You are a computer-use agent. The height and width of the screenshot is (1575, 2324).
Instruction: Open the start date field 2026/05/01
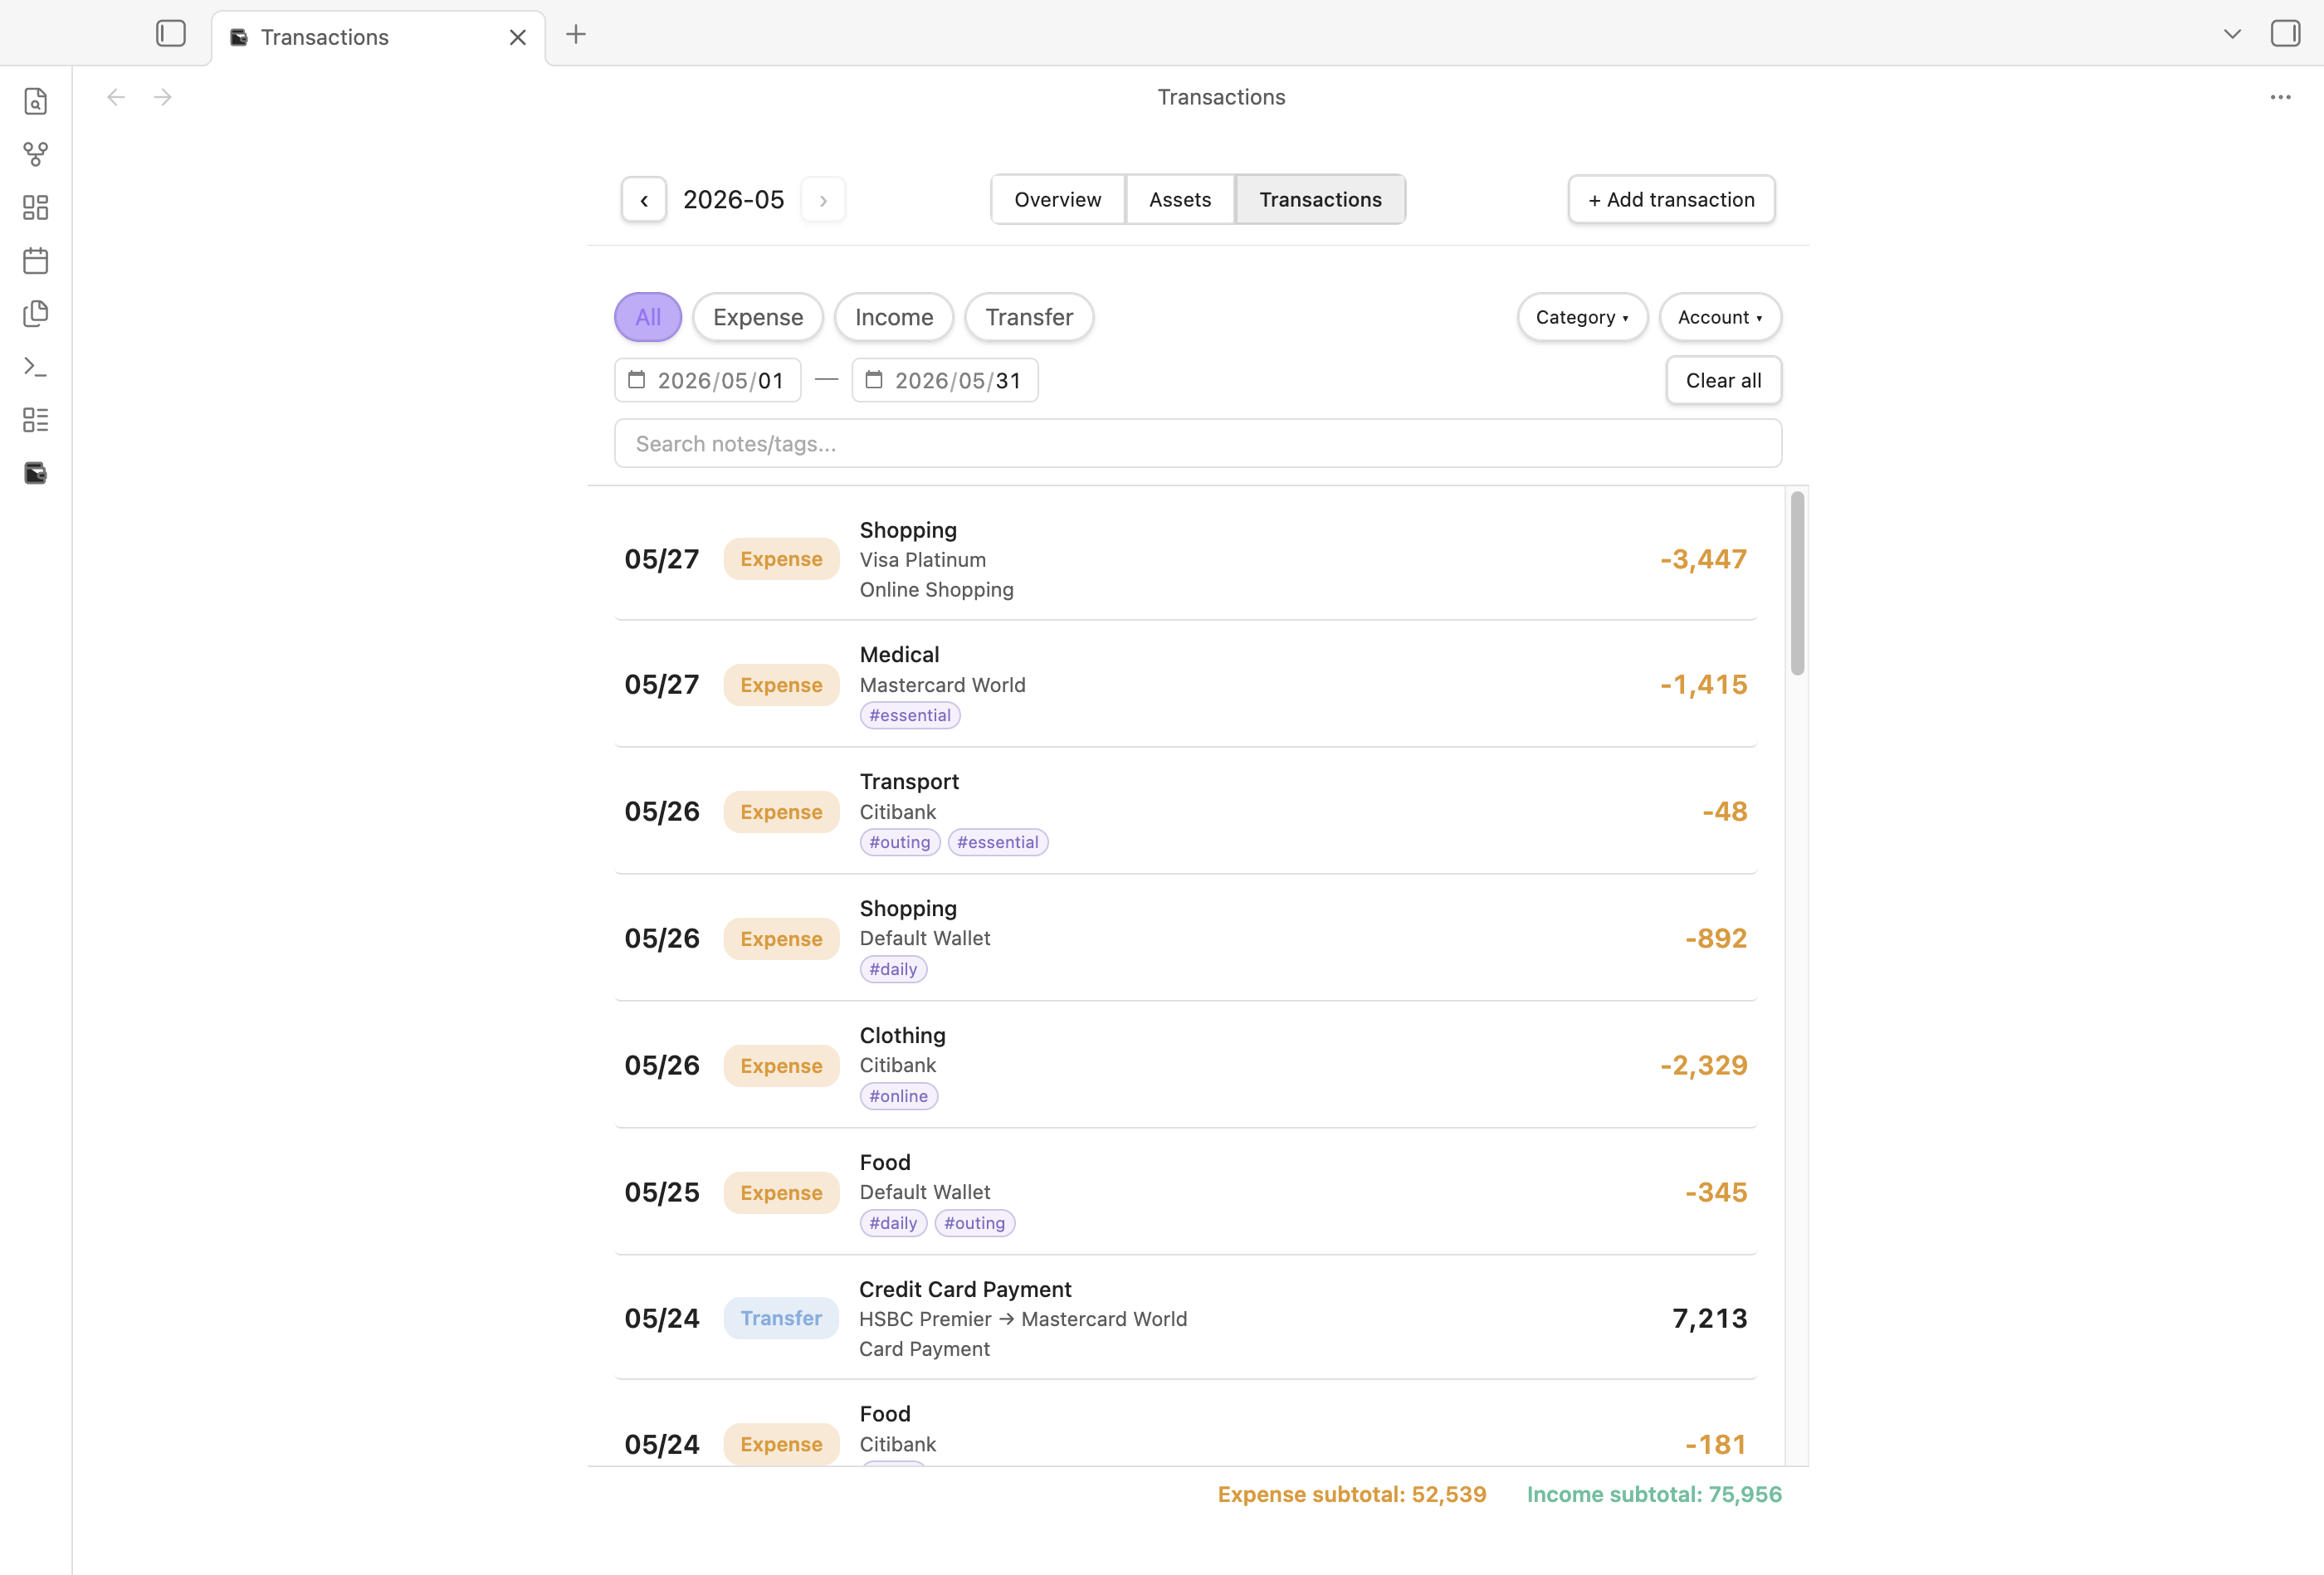[708, 381]
